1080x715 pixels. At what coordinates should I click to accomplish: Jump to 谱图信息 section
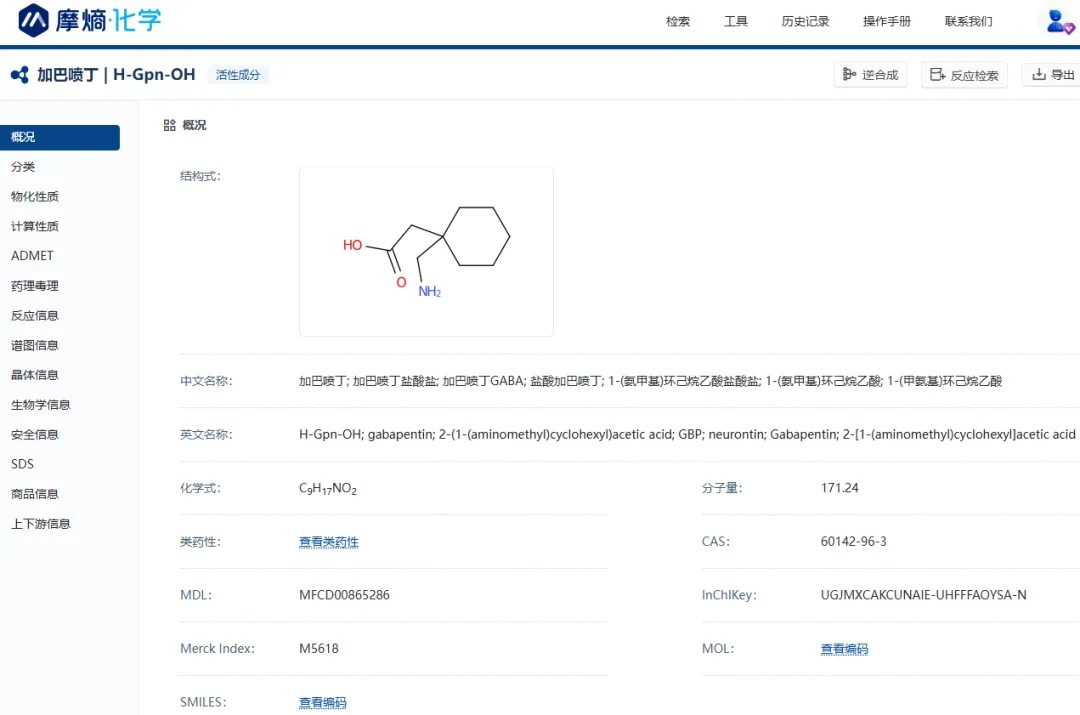[35, 345]
